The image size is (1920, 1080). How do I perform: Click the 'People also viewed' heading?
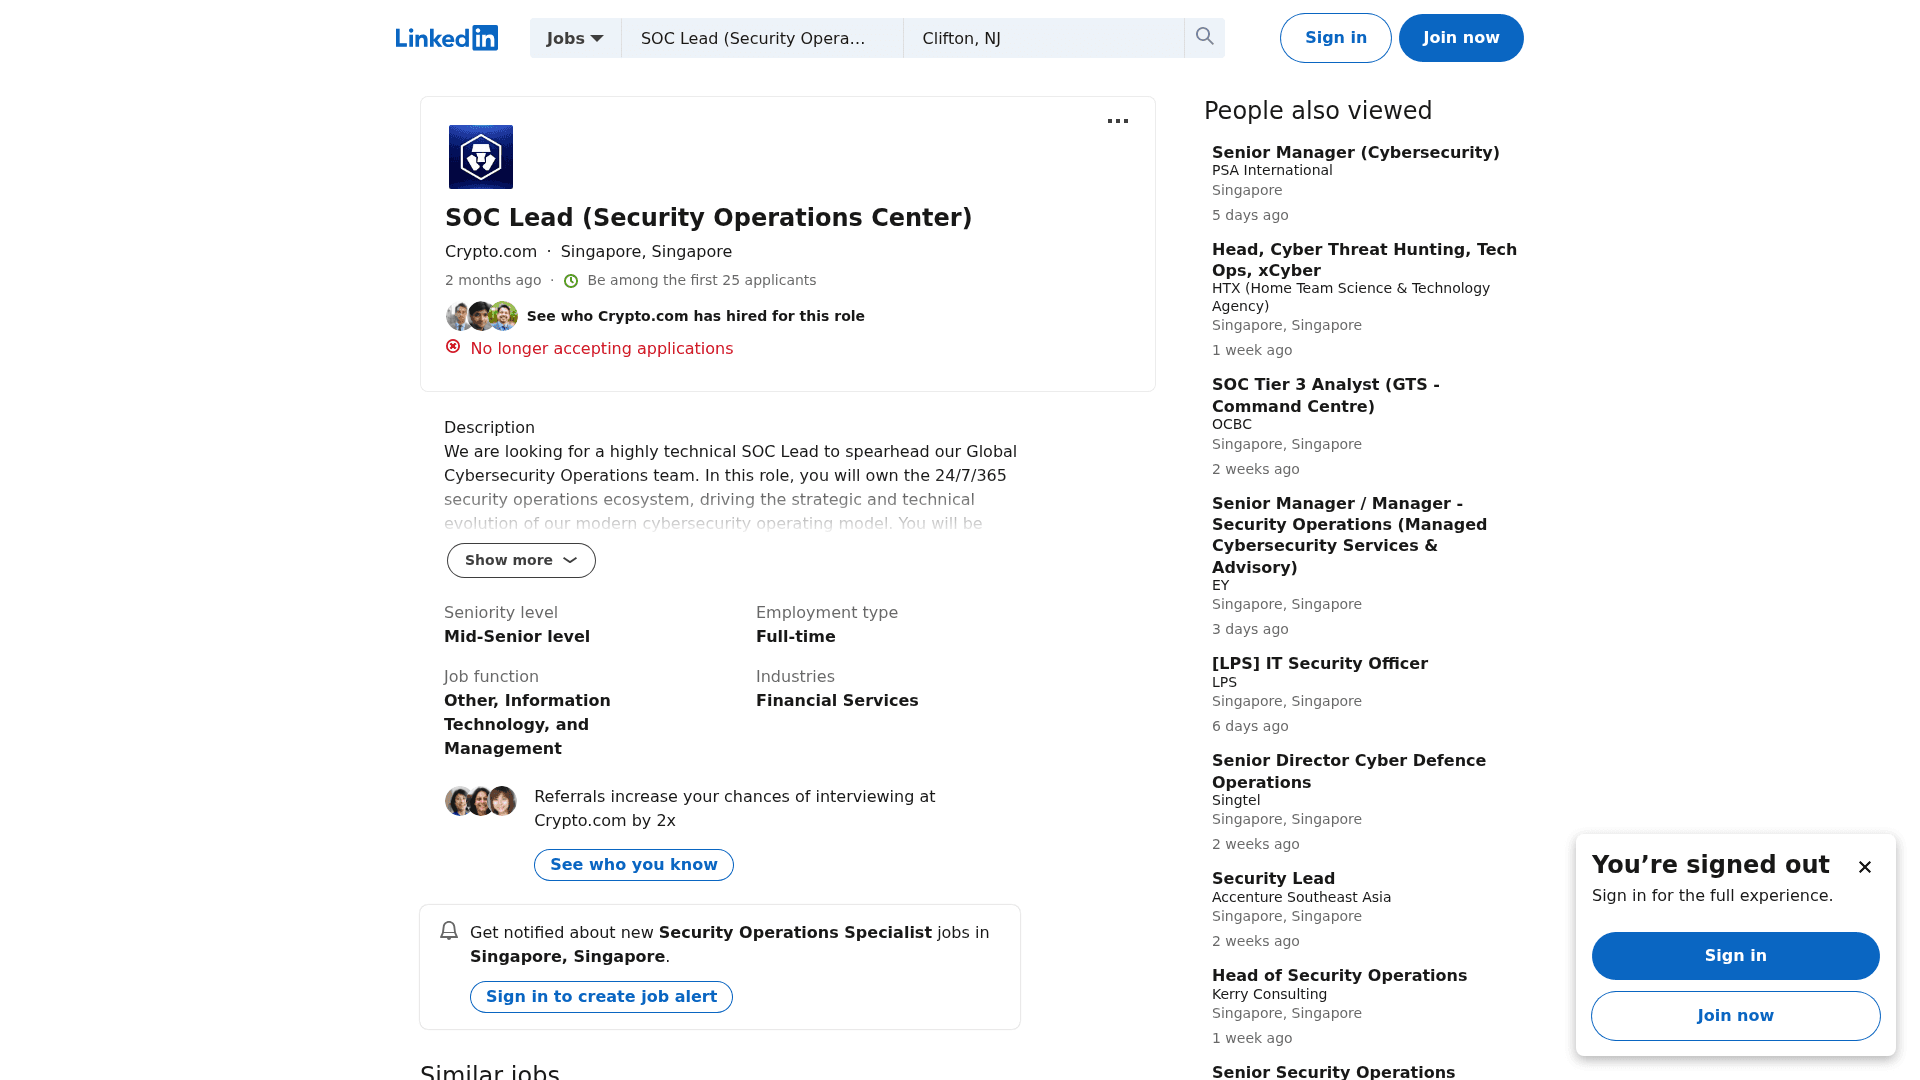point(1318,111)
